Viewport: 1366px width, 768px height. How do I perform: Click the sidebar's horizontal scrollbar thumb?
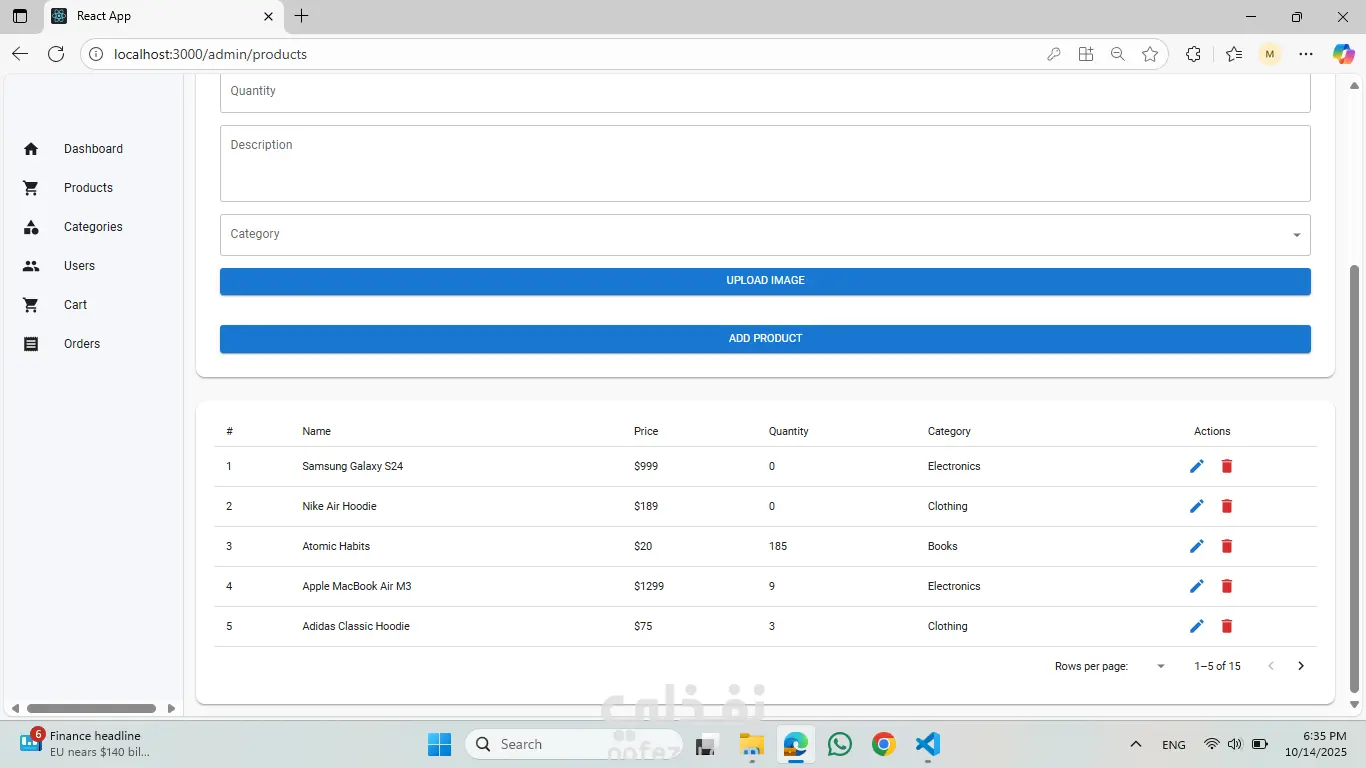[91, 708]
